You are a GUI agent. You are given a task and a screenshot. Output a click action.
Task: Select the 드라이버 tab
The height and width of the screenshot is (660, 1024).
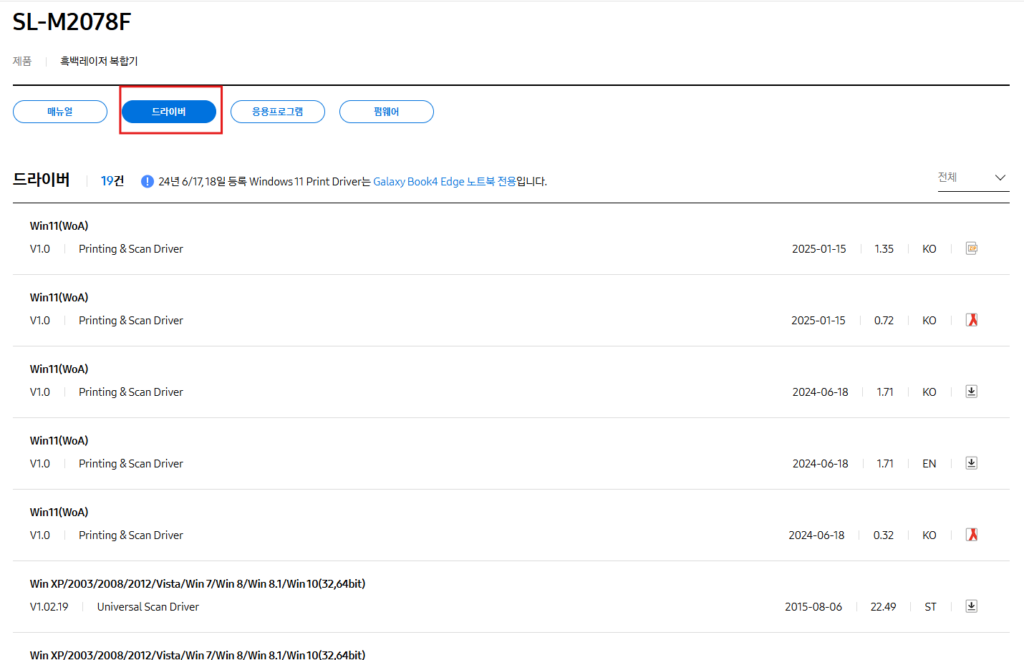[169, 112]
